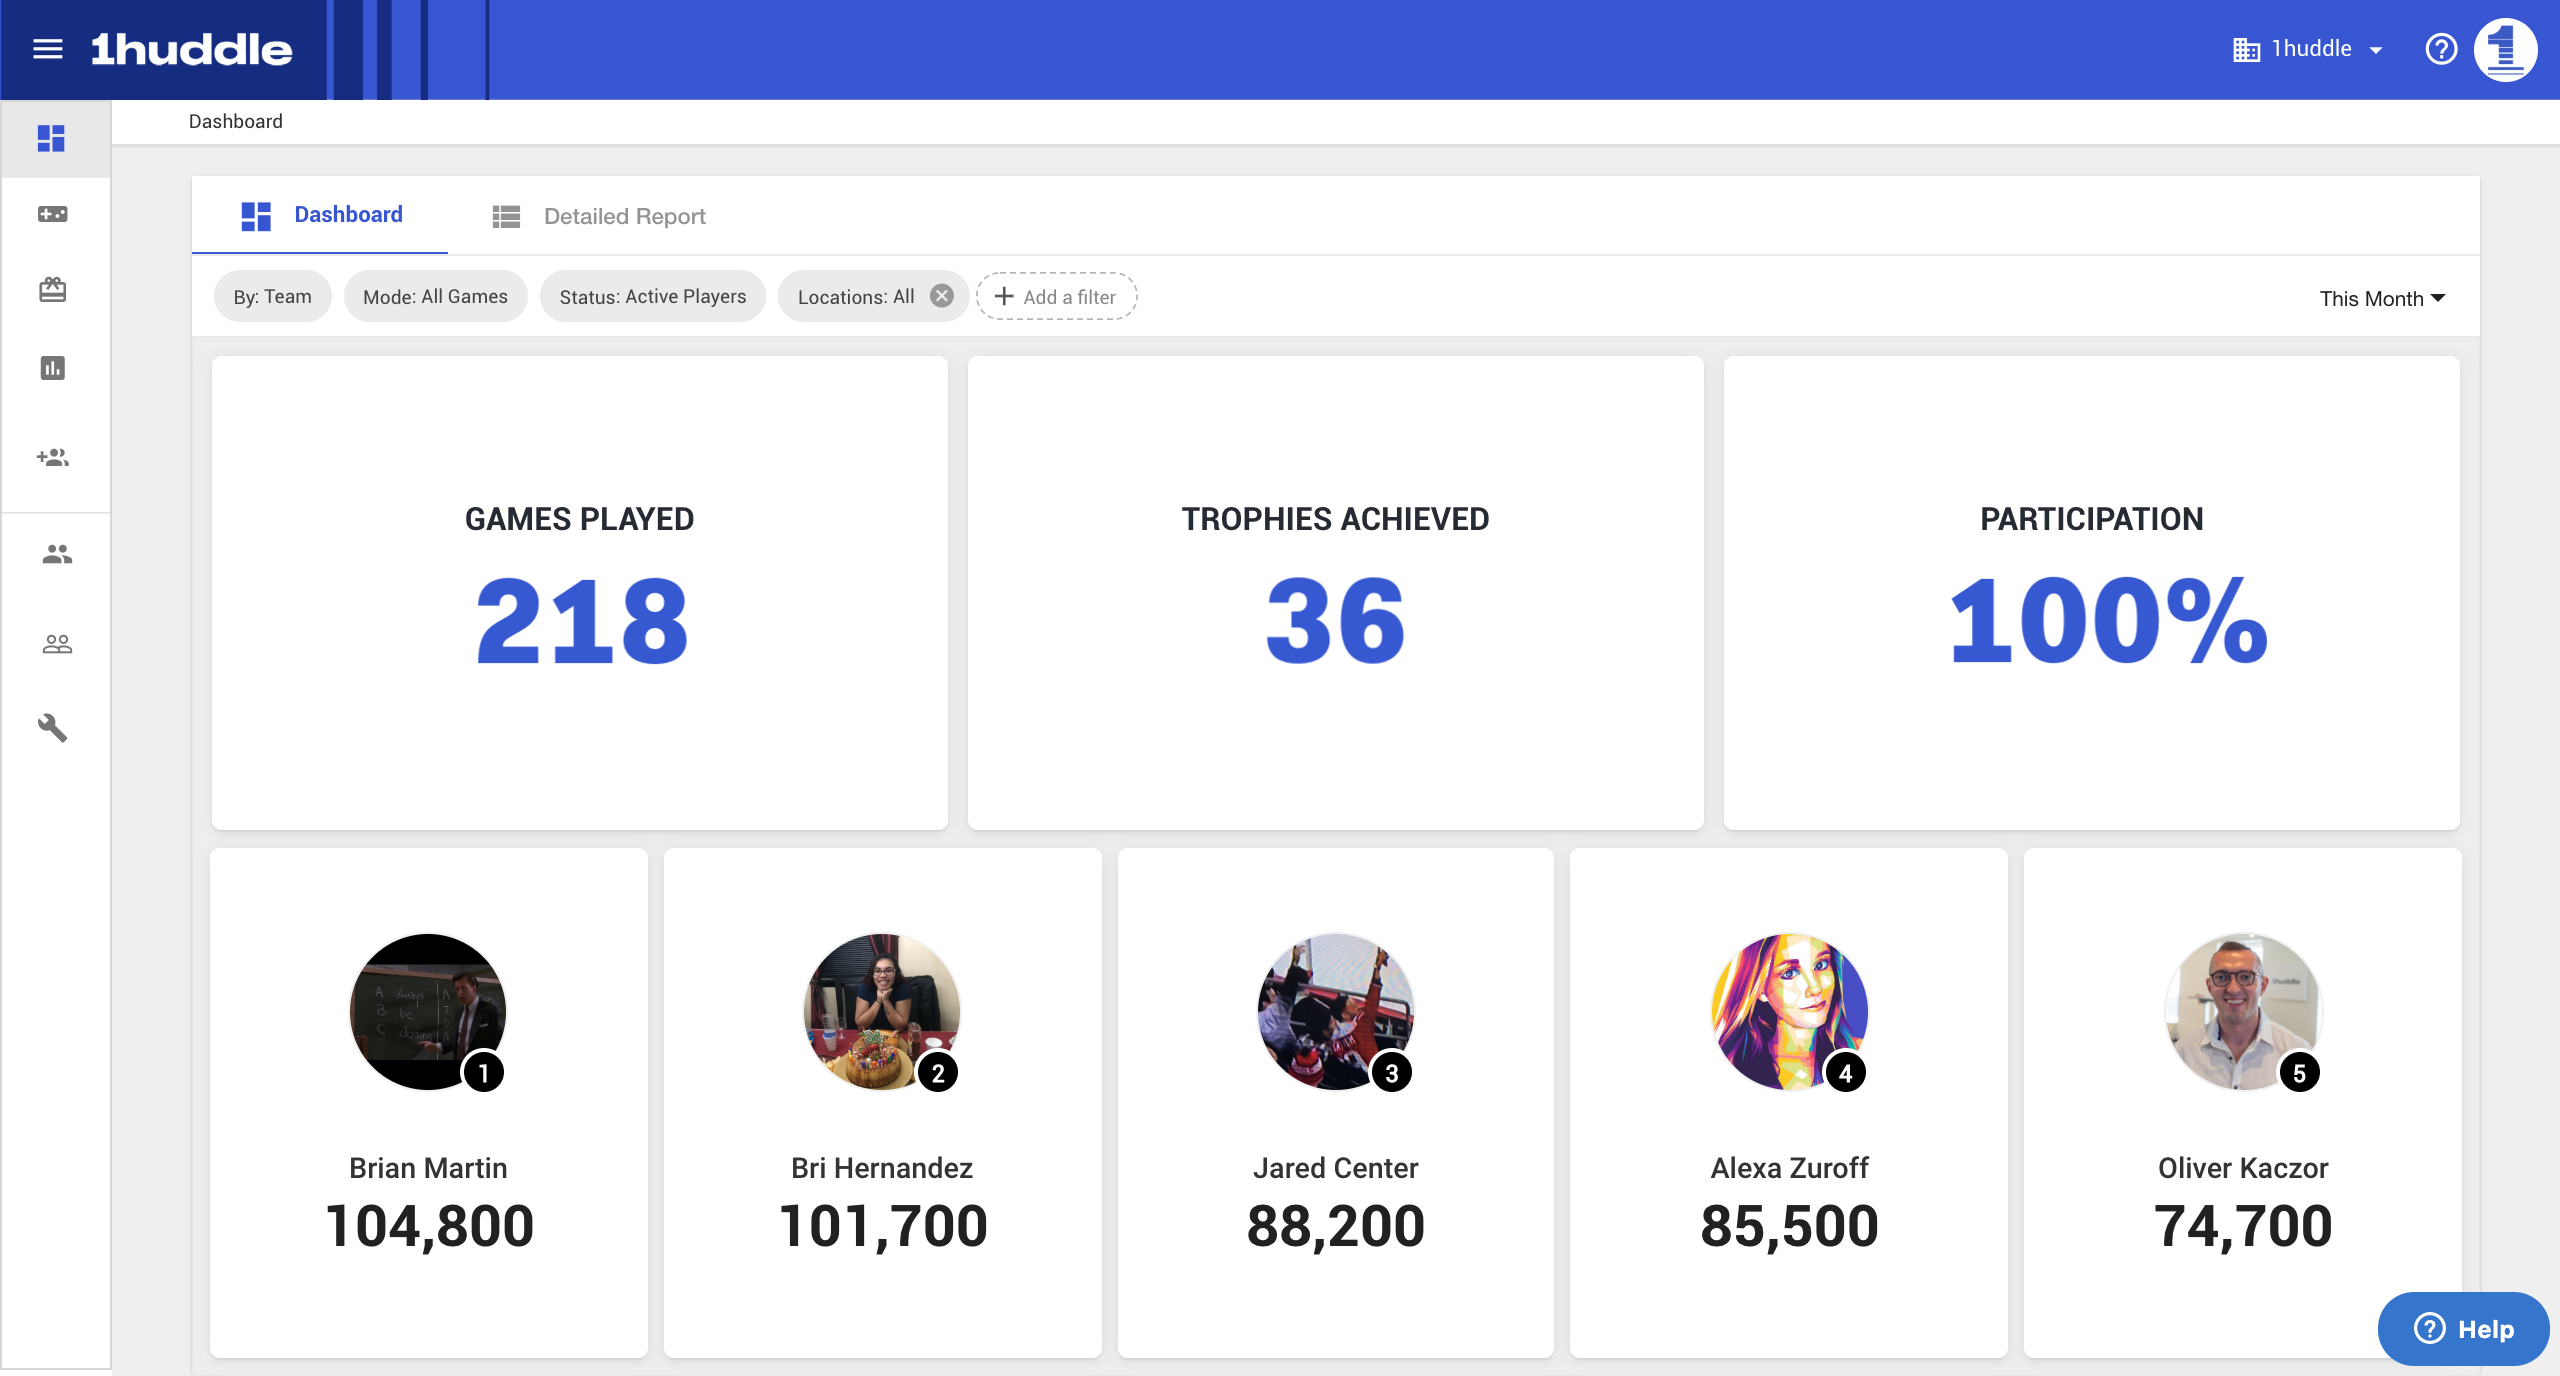Open the gift rewards sidebar icon
Viewport: 2560px width, 1376px height.
pyautogui.click(x=53, y=290)
